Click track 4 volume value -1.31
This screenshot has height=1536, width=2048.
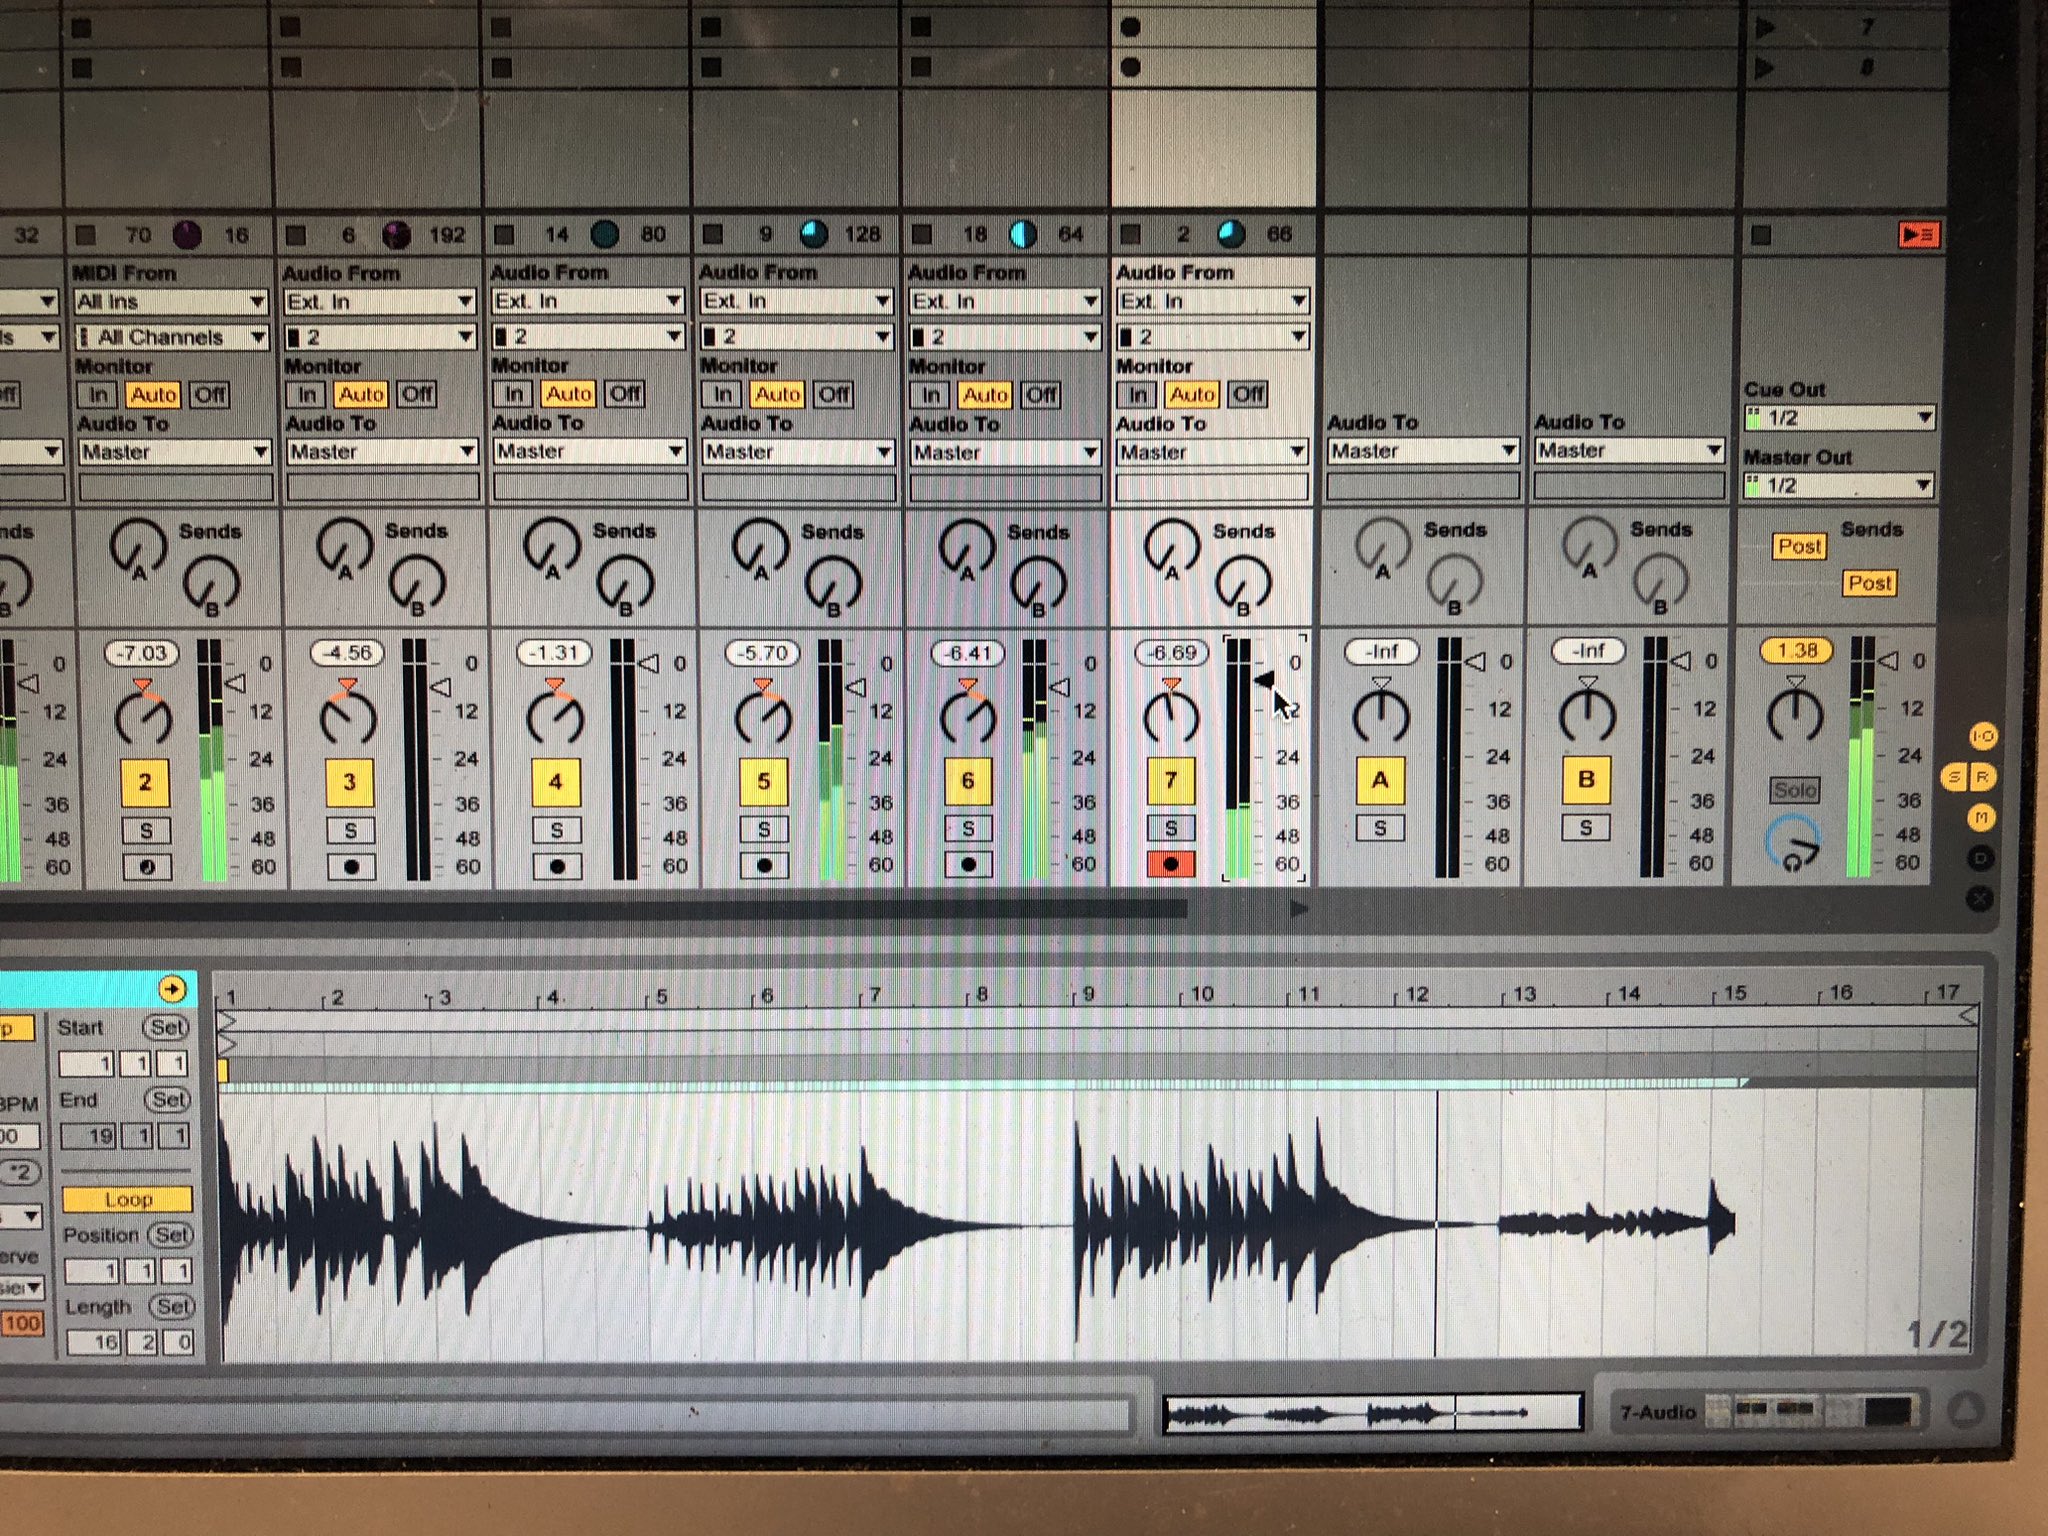click(x=555, y=653)
